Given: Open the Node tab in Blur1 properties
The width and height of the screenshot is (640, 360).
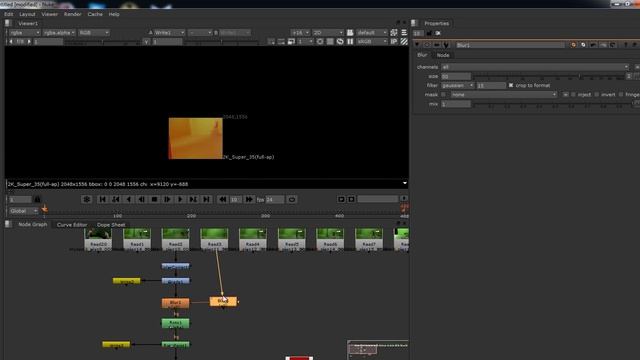Looking at the screenshot, I should pyautogui.click(x=443, y=55).
